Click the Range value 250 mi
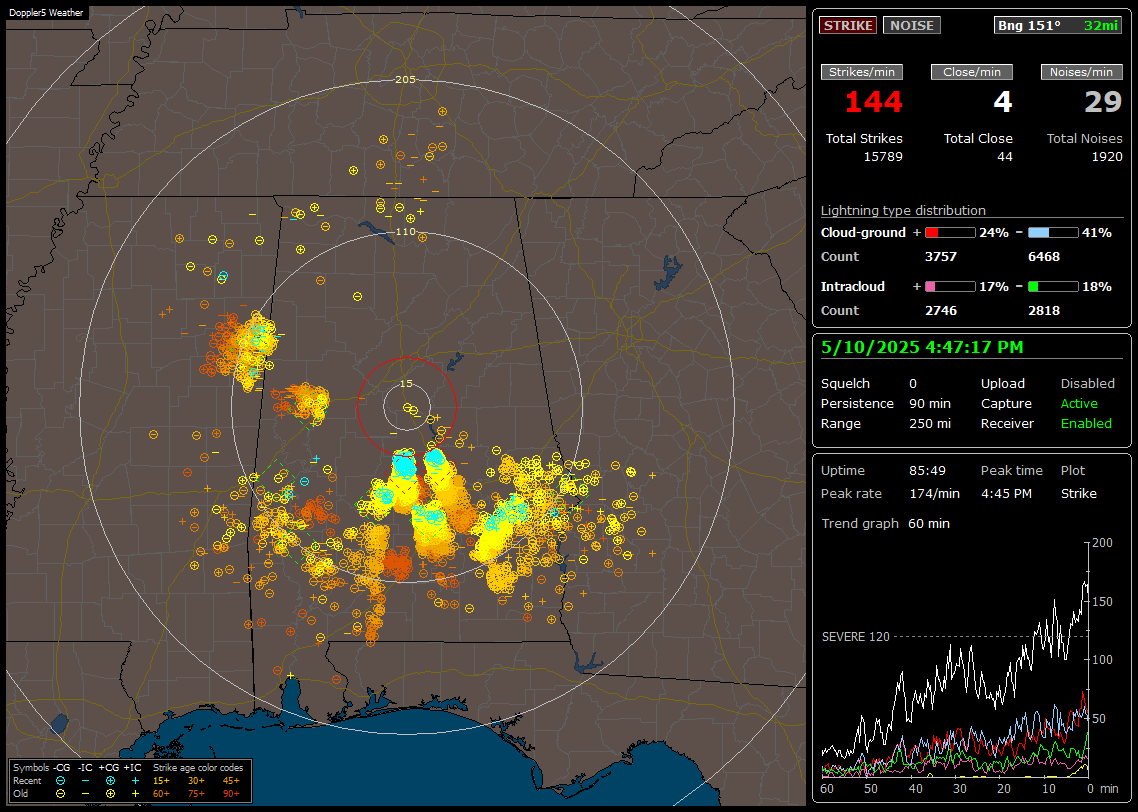 coord(930,424)
